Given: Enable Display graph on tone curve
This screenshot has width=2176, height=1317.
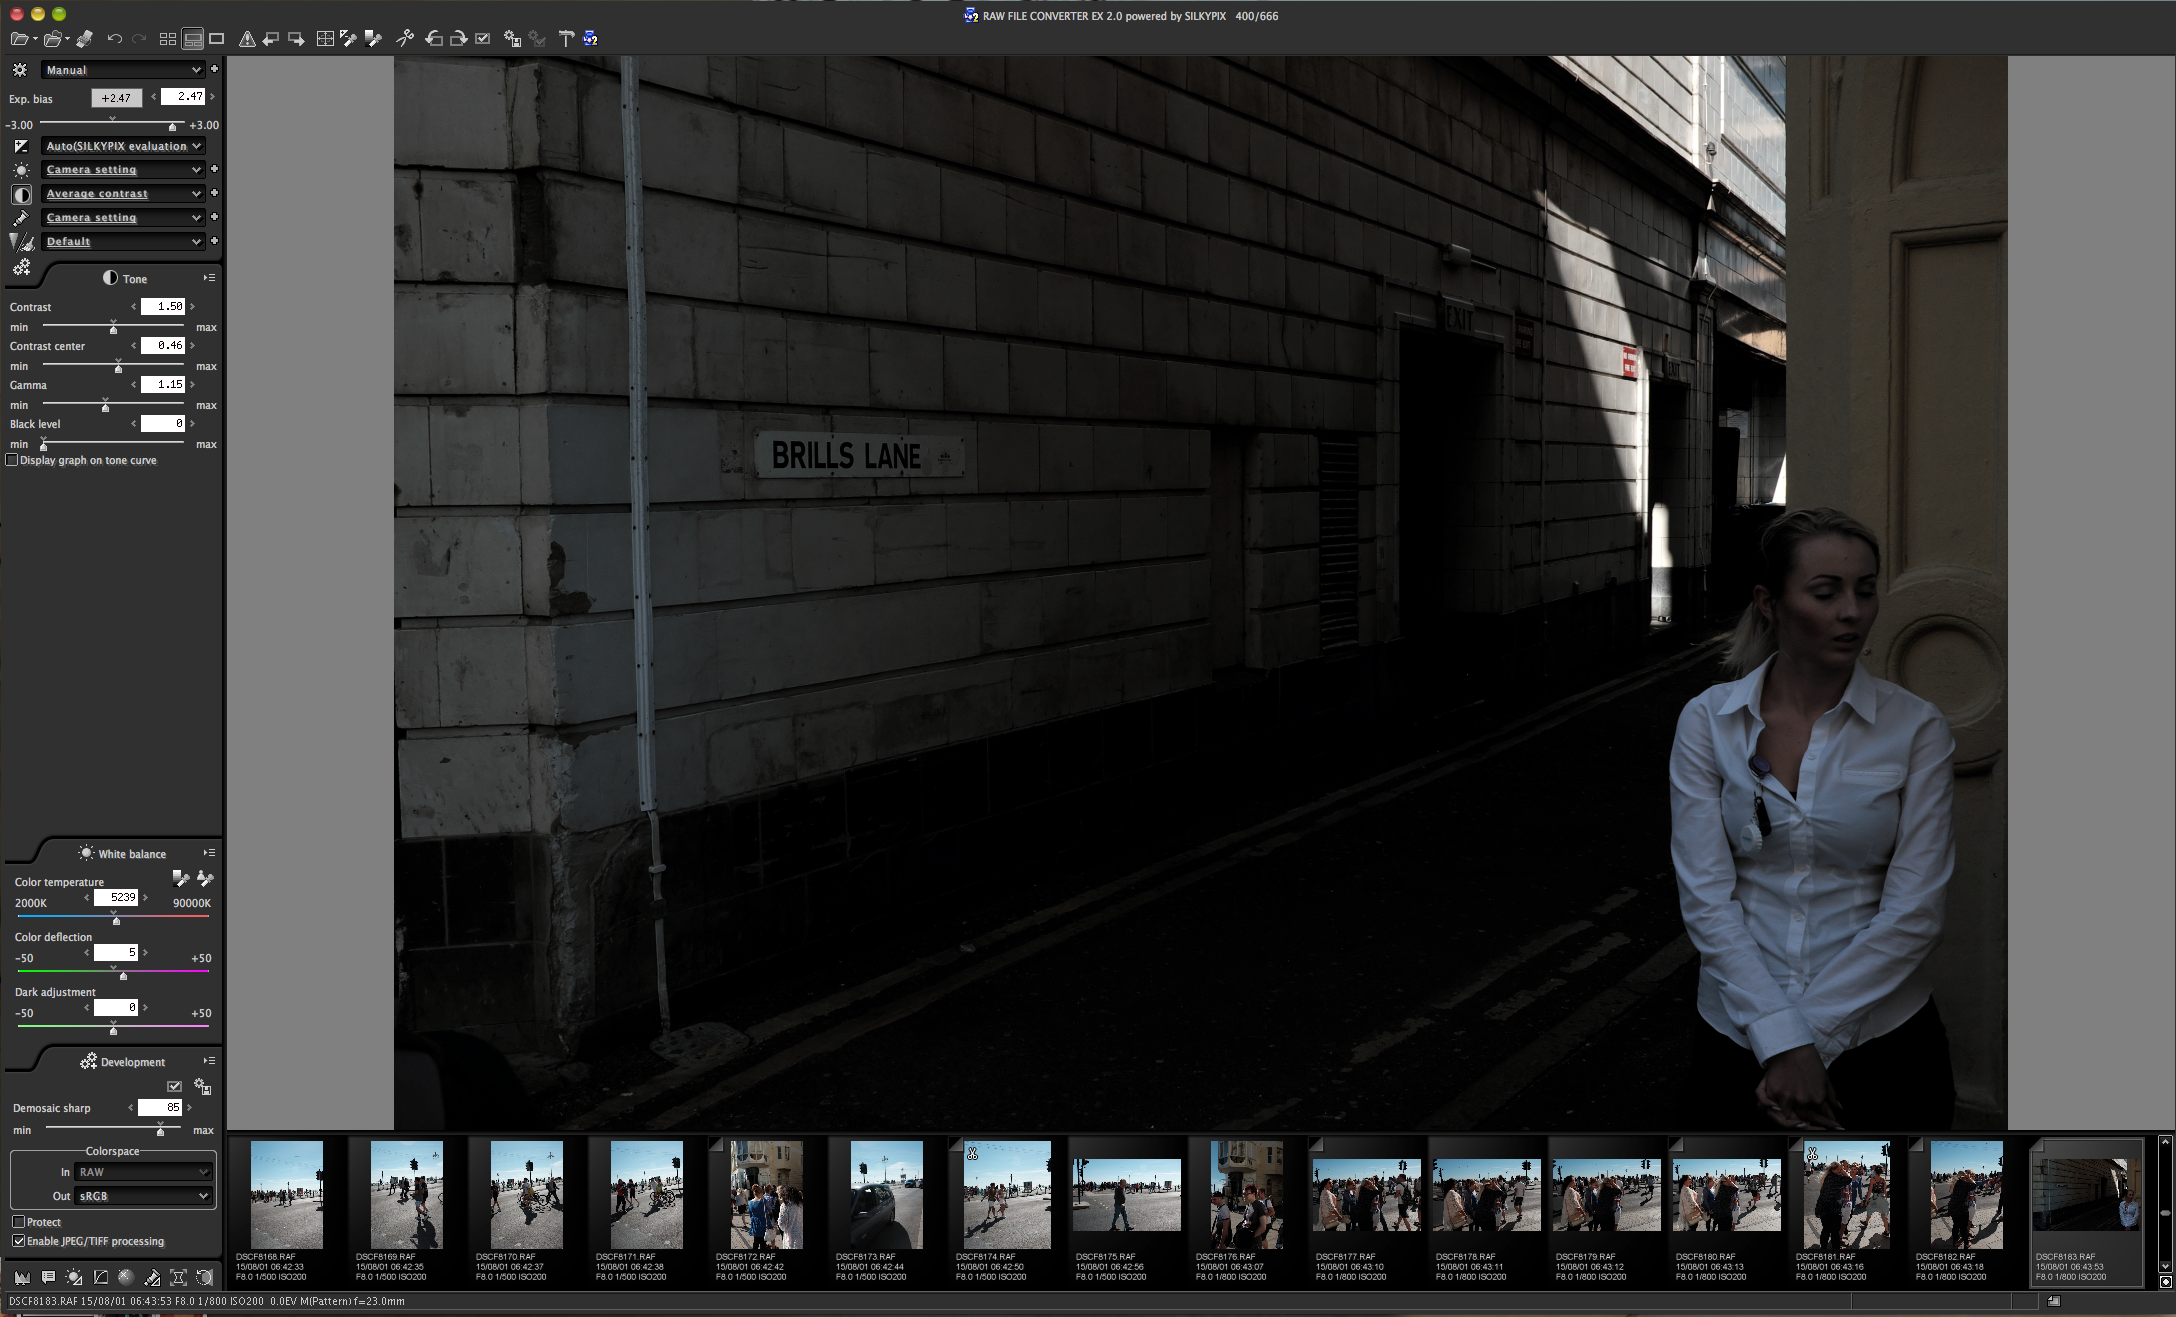Looking at the screenshot, I should [12, 460].
